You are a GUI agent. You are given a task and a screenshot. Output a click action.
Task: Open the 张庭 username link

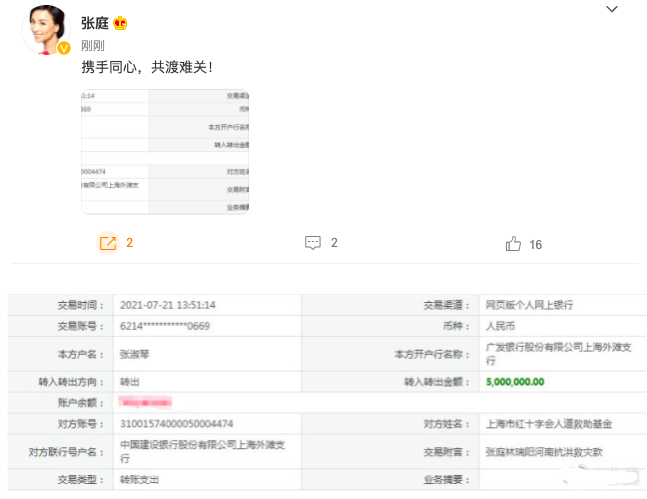pyautogui.click(x=95, y=24)
